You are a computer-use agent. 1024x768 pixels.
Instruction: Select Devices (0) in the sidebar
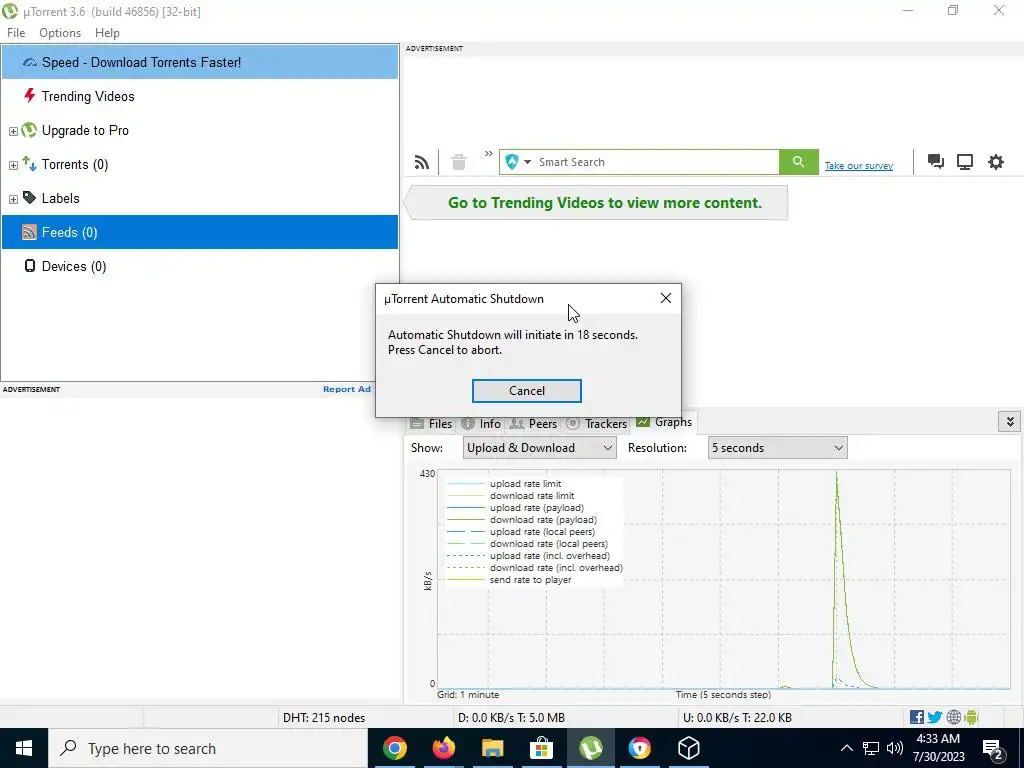click(200, 266)
